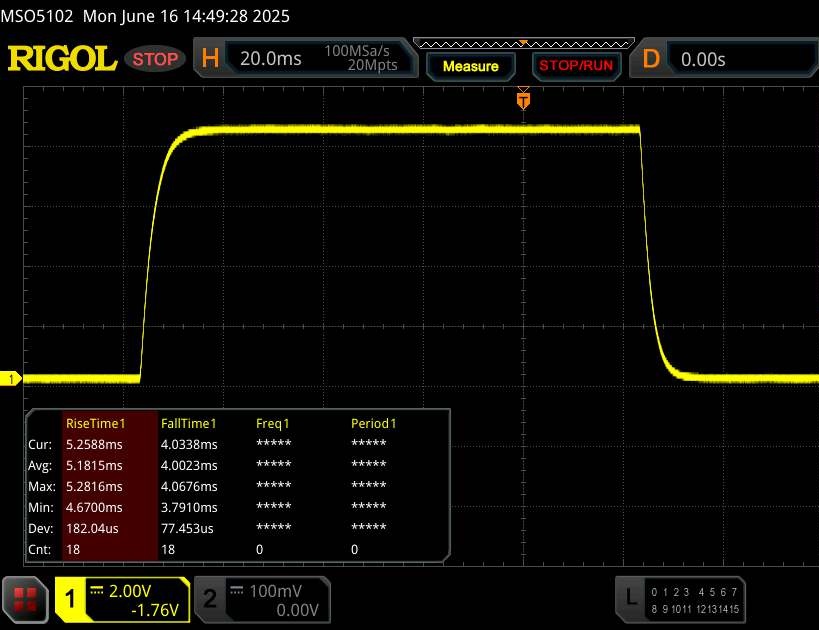Click the 100MSa/s sample rate readout
Image resolution: width=819 pixels, height=630 pixels.
357,51
